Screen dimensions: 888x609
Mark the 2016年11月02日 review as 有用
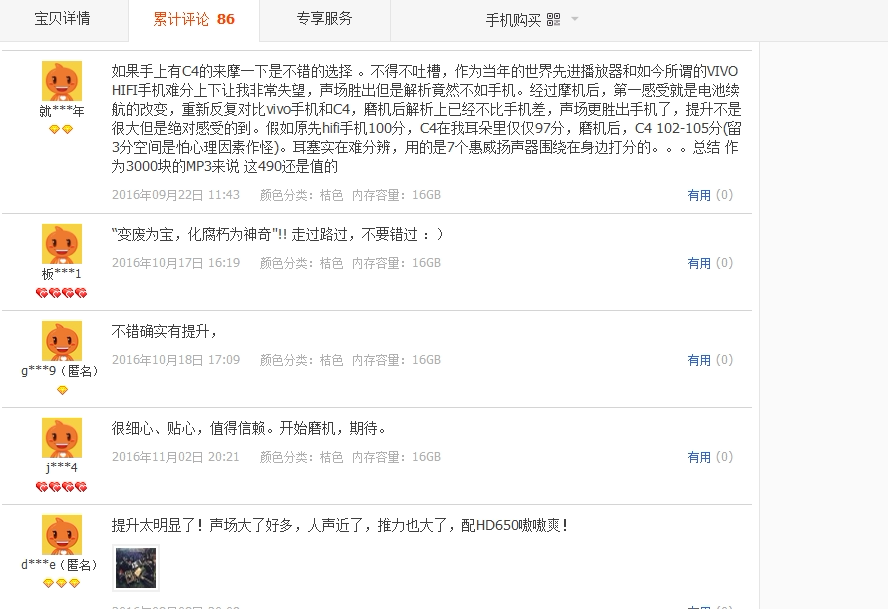(710, 457)
